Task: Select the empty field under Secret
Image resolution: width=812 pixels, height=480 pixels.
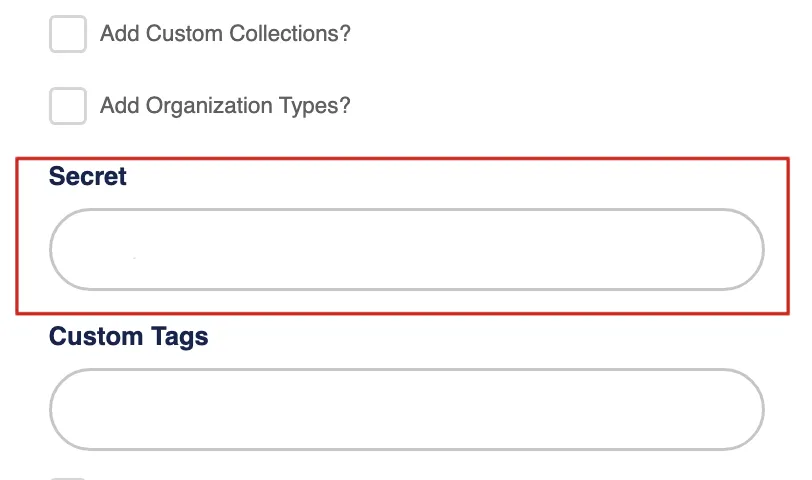Action: pyautogui.click(x=406, y=250)
